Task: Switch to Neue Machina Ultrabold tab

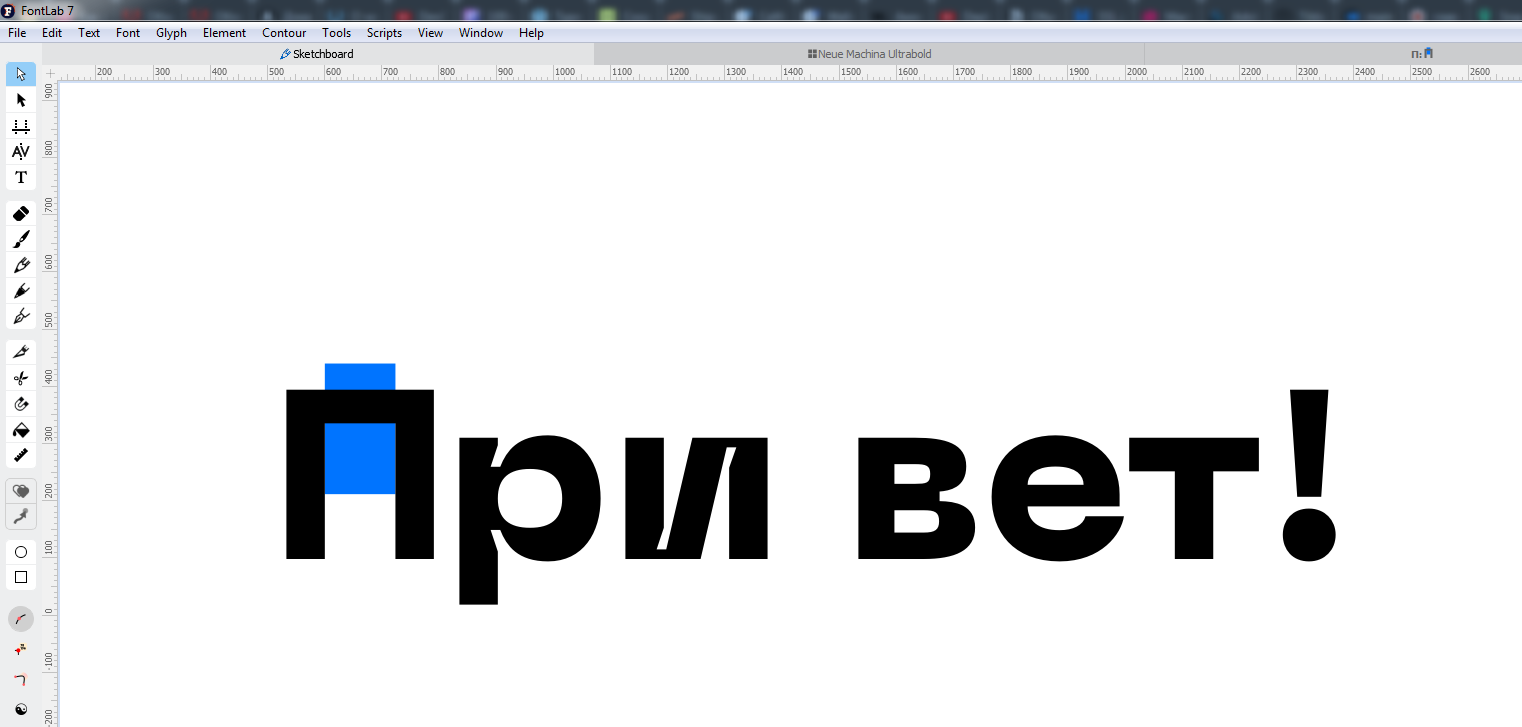Action: (x=869, y=54)
